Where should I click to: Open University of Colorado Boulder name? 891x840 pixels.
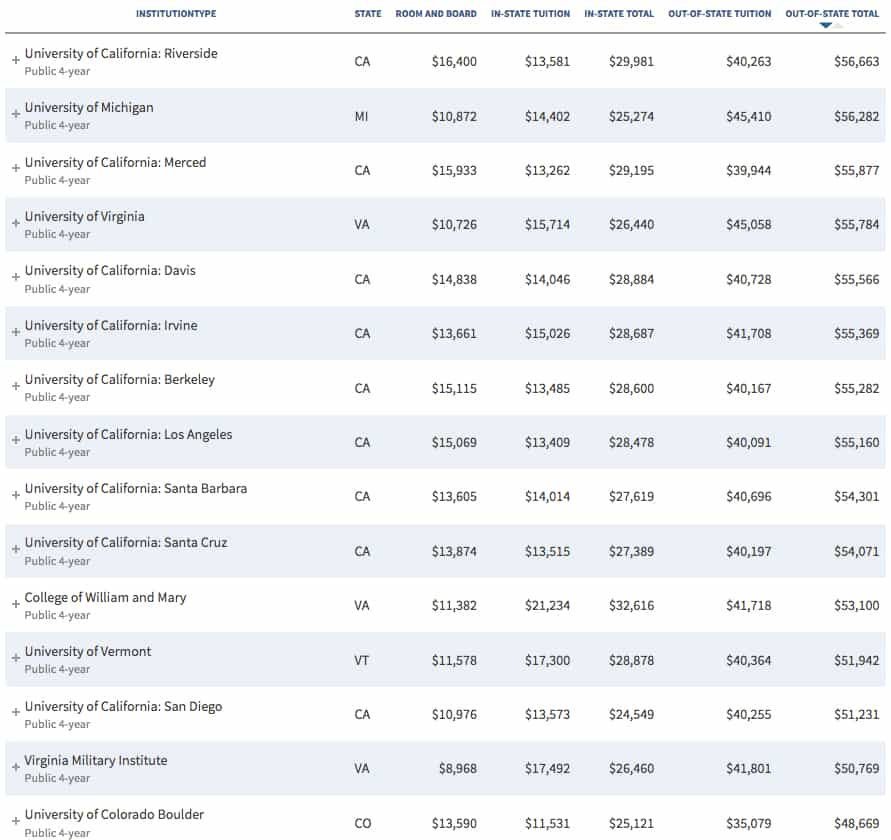coord(114,814)
